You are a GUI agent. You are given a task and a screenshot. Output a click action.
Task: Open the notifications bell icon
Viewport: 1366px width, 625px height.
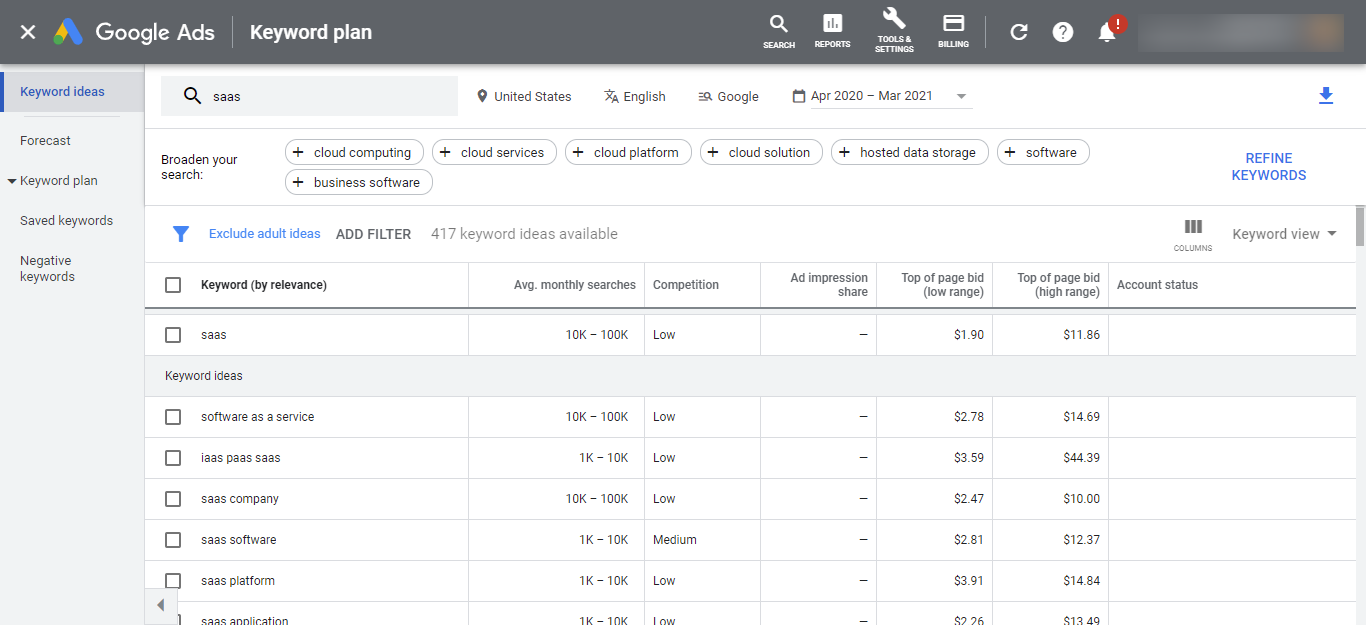coord(1107,32)
